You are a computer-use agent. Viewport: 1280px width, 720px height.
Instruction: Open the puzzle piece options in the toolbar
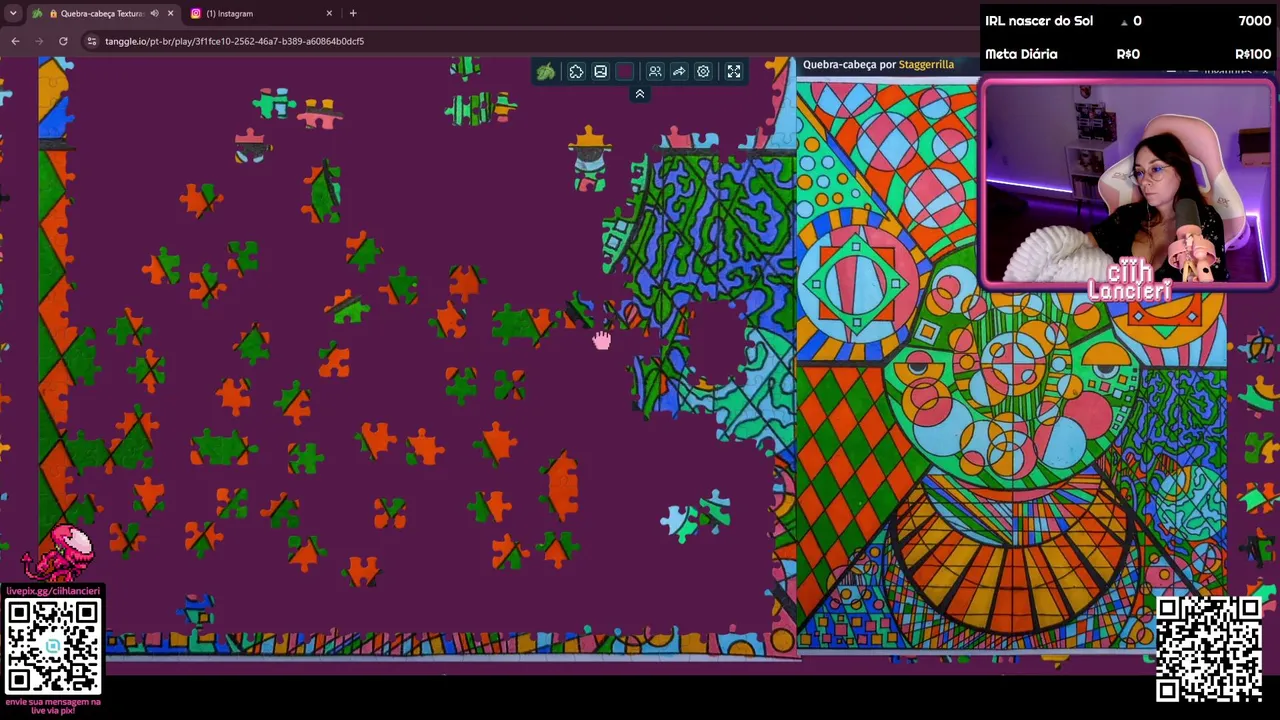click(x=576, y=72)
